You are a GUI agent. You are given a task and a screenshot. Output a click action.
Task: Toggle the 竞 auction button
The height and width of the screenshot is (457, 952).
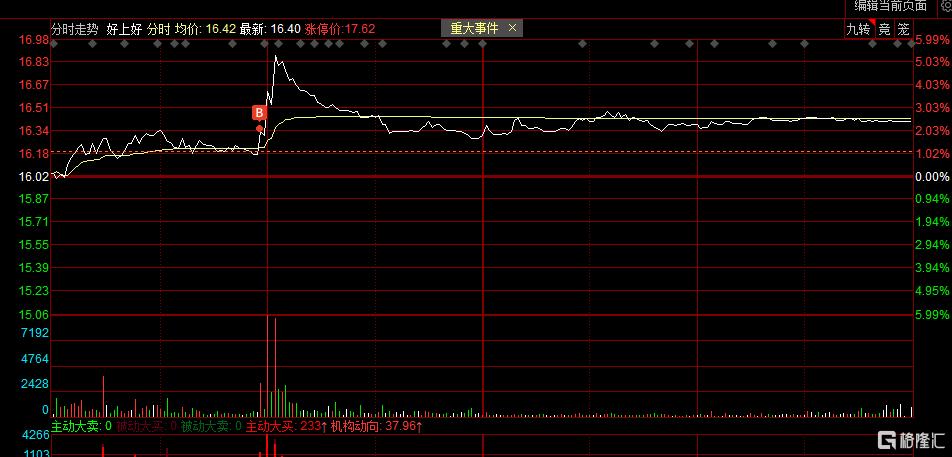click(x=885, y=29)
